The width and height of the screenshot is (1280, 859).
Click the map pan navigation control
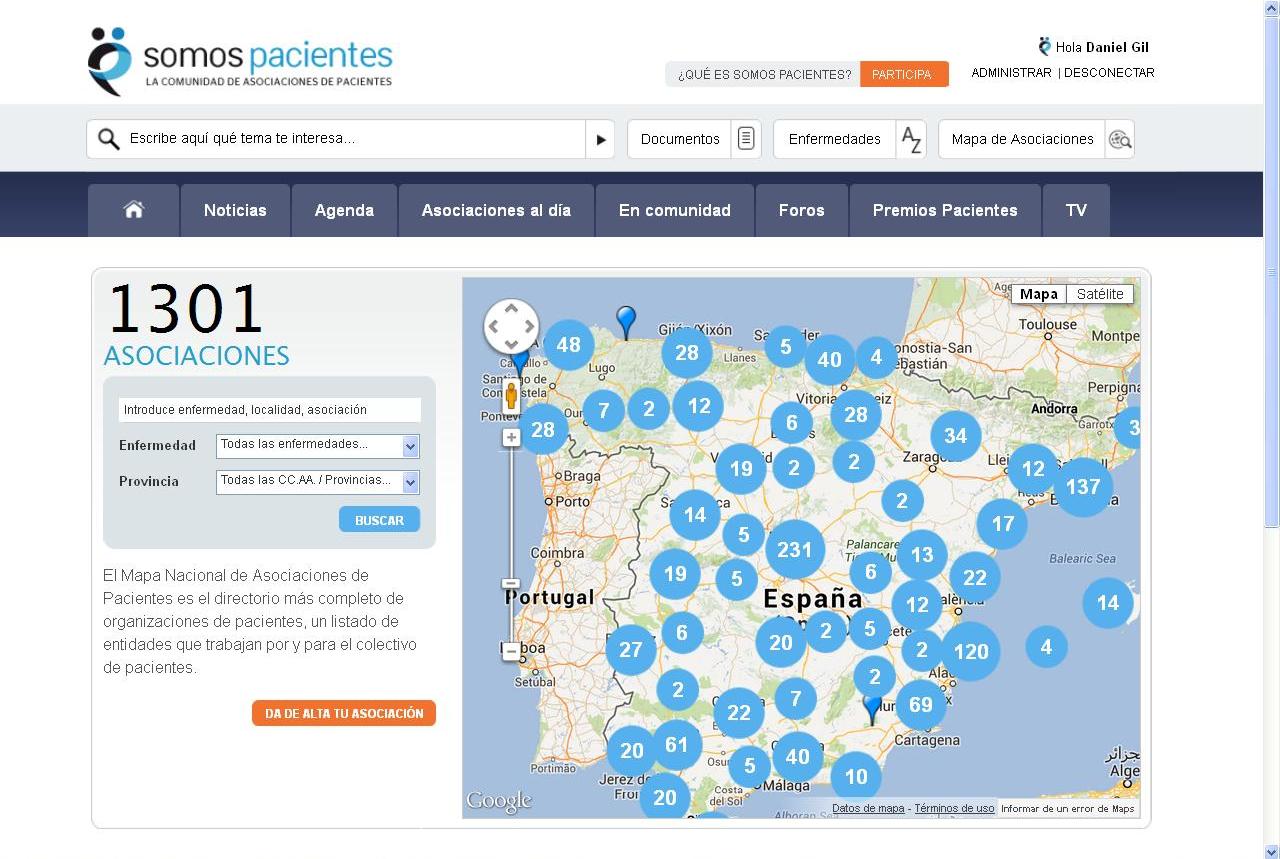[x=511, y=326]
